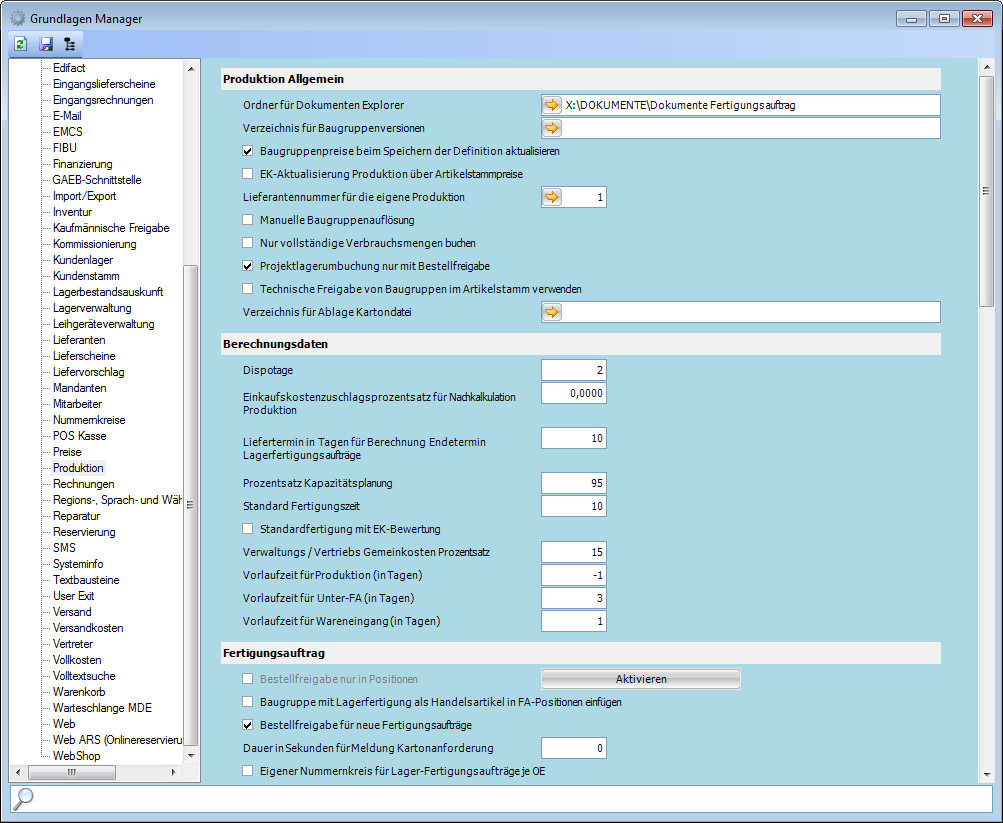Select Lagerverwaltung in the category tree
The height and width of the screenshot is (823, 1003).
(x=92, y=308)
